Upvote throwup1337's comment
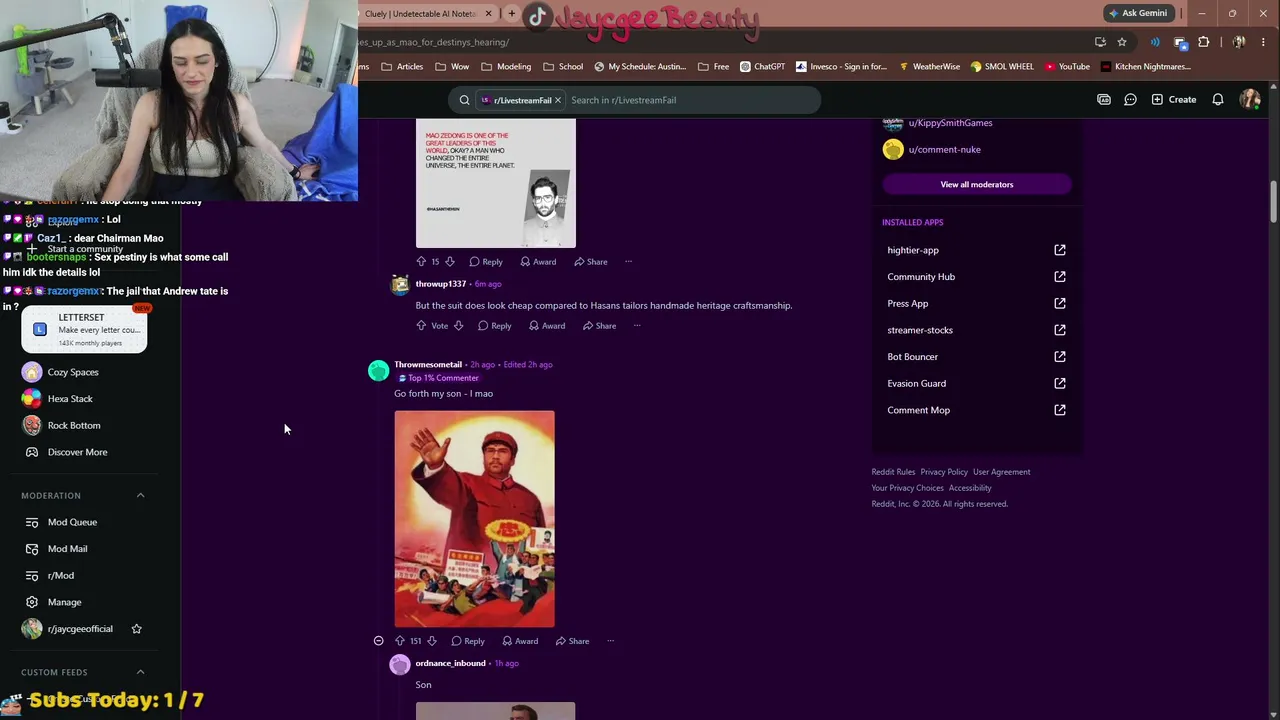Viewport: 1280px width, 720px height. [421, 326]
